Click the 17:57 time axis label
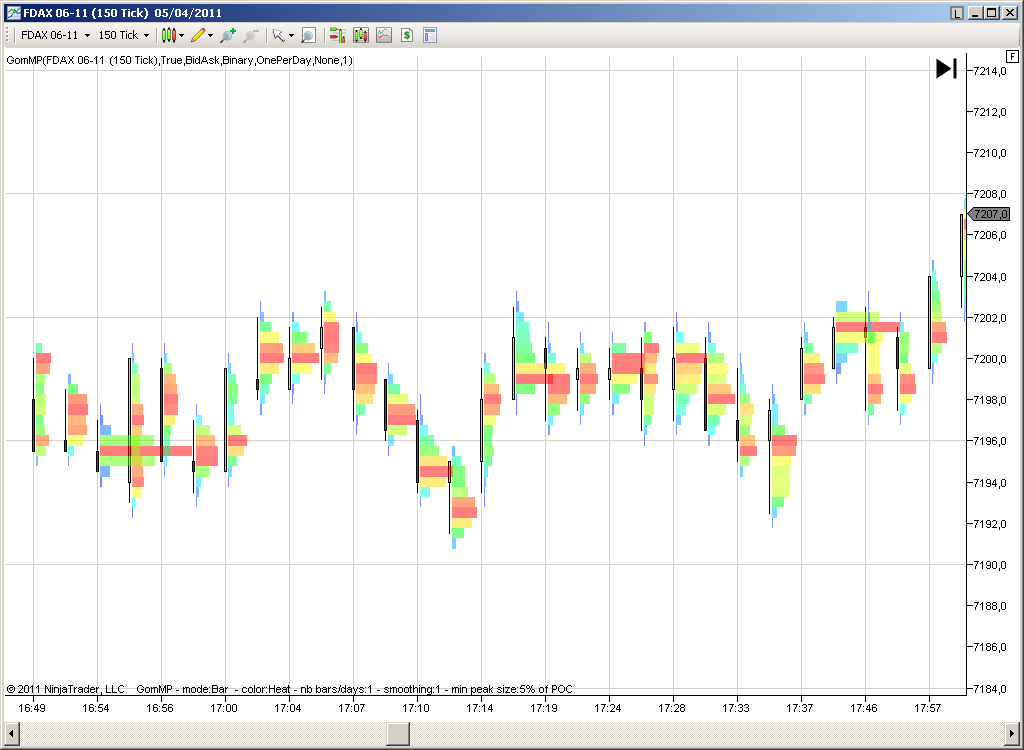The height and width of the screenshot is (750, 1024). pos(928,708)
